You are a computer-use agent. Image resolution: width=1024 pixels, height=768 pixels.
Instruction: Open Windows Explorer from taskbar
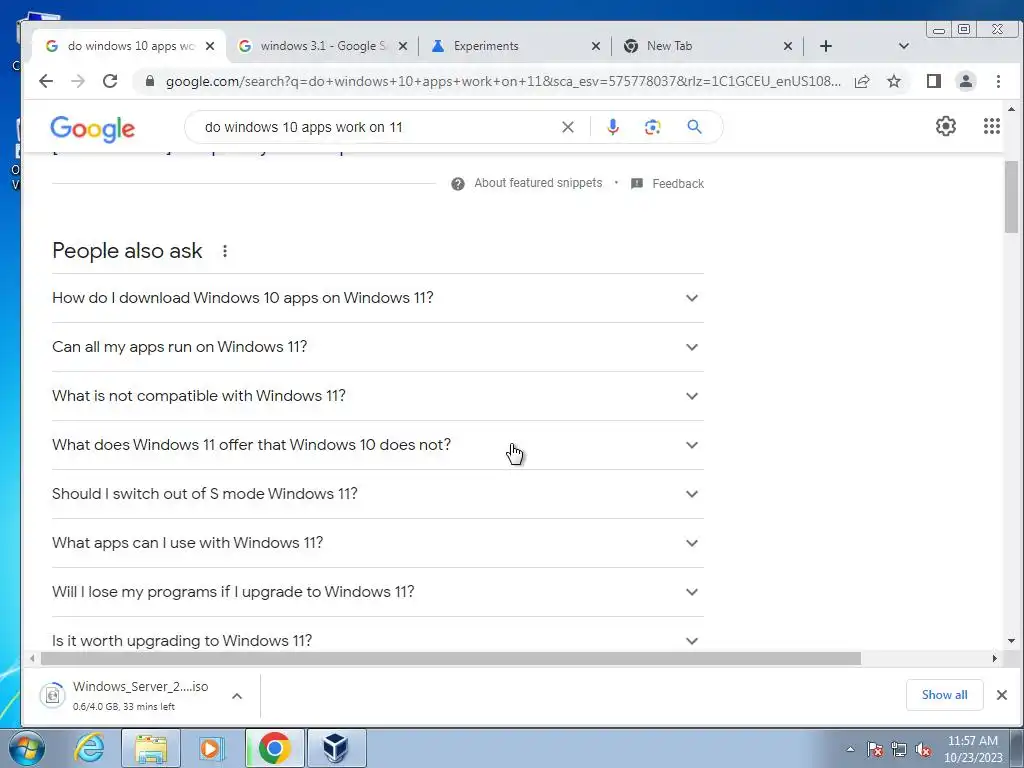pos(151,748)
